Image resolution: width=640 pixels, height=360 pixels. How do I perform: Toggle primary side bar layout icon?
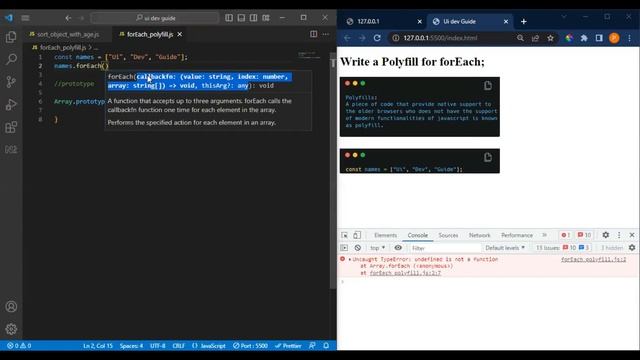[x=229, y=18]
